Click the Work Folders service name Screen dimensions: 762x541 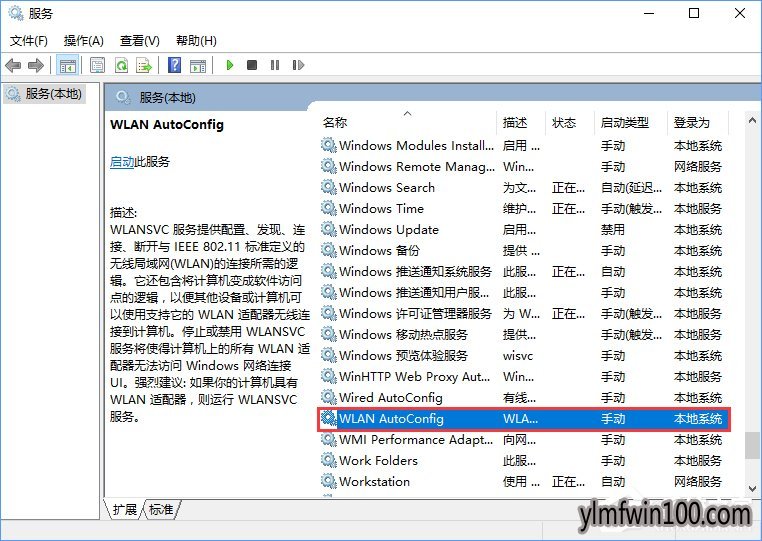[378, 460]
